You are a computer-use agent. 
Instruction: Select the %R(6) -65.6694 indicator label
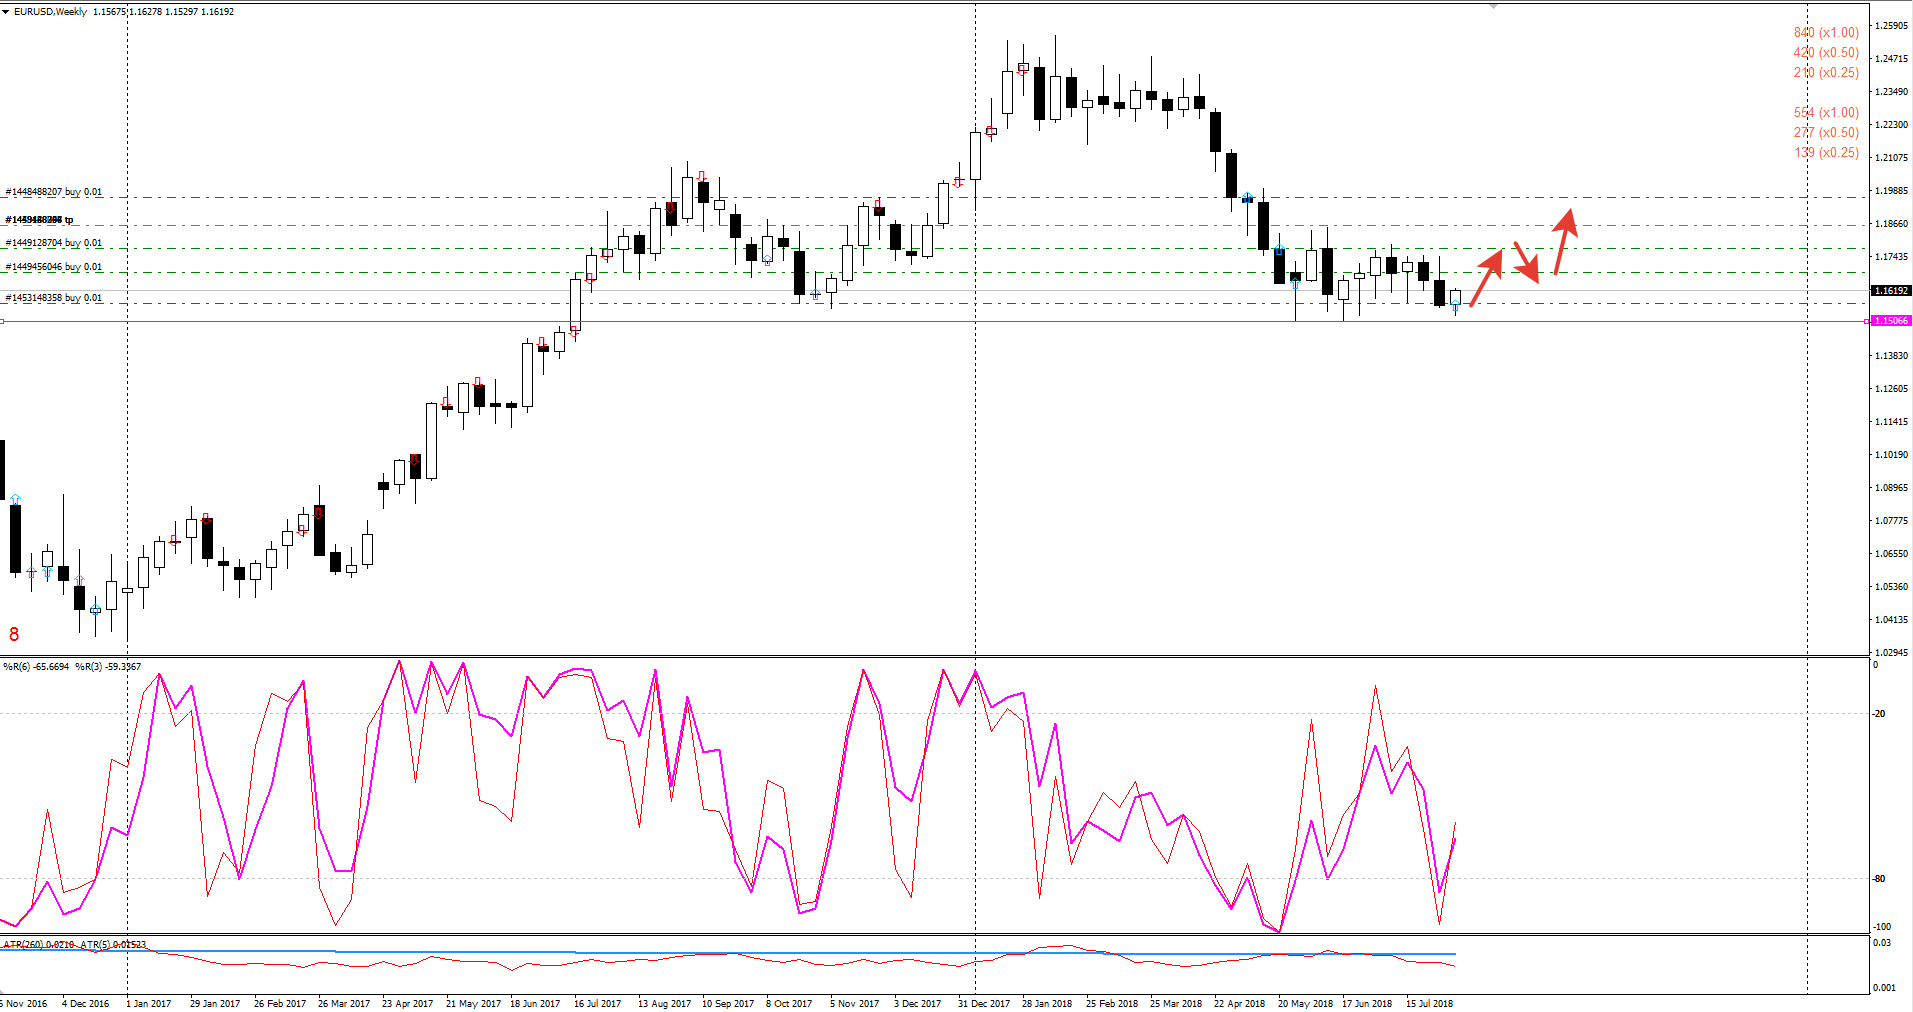tap(36, 667)
